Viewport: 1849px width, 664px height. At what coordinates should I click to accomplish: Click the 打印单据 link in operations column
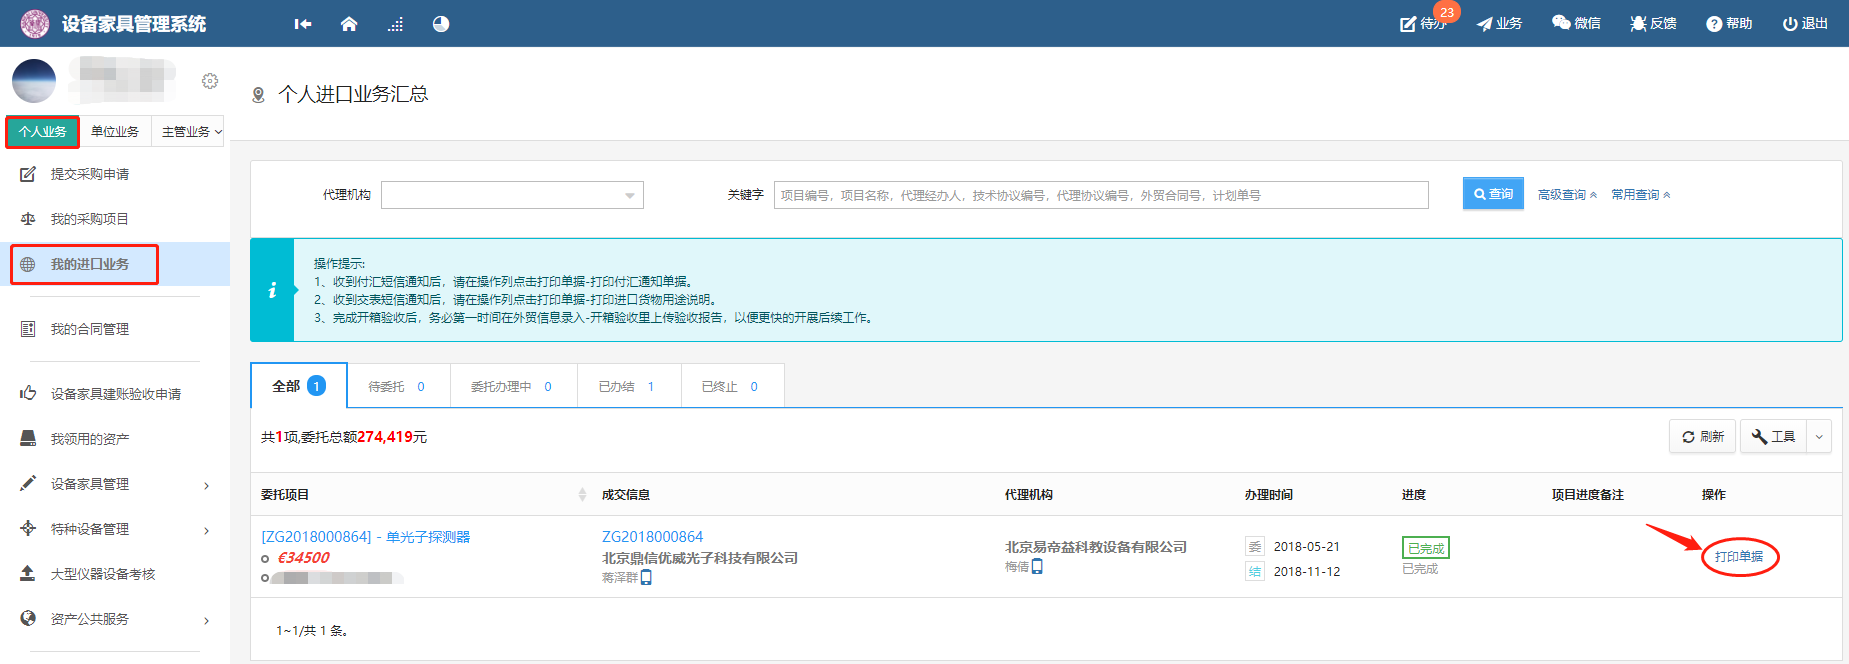[x=1739, y=557]
